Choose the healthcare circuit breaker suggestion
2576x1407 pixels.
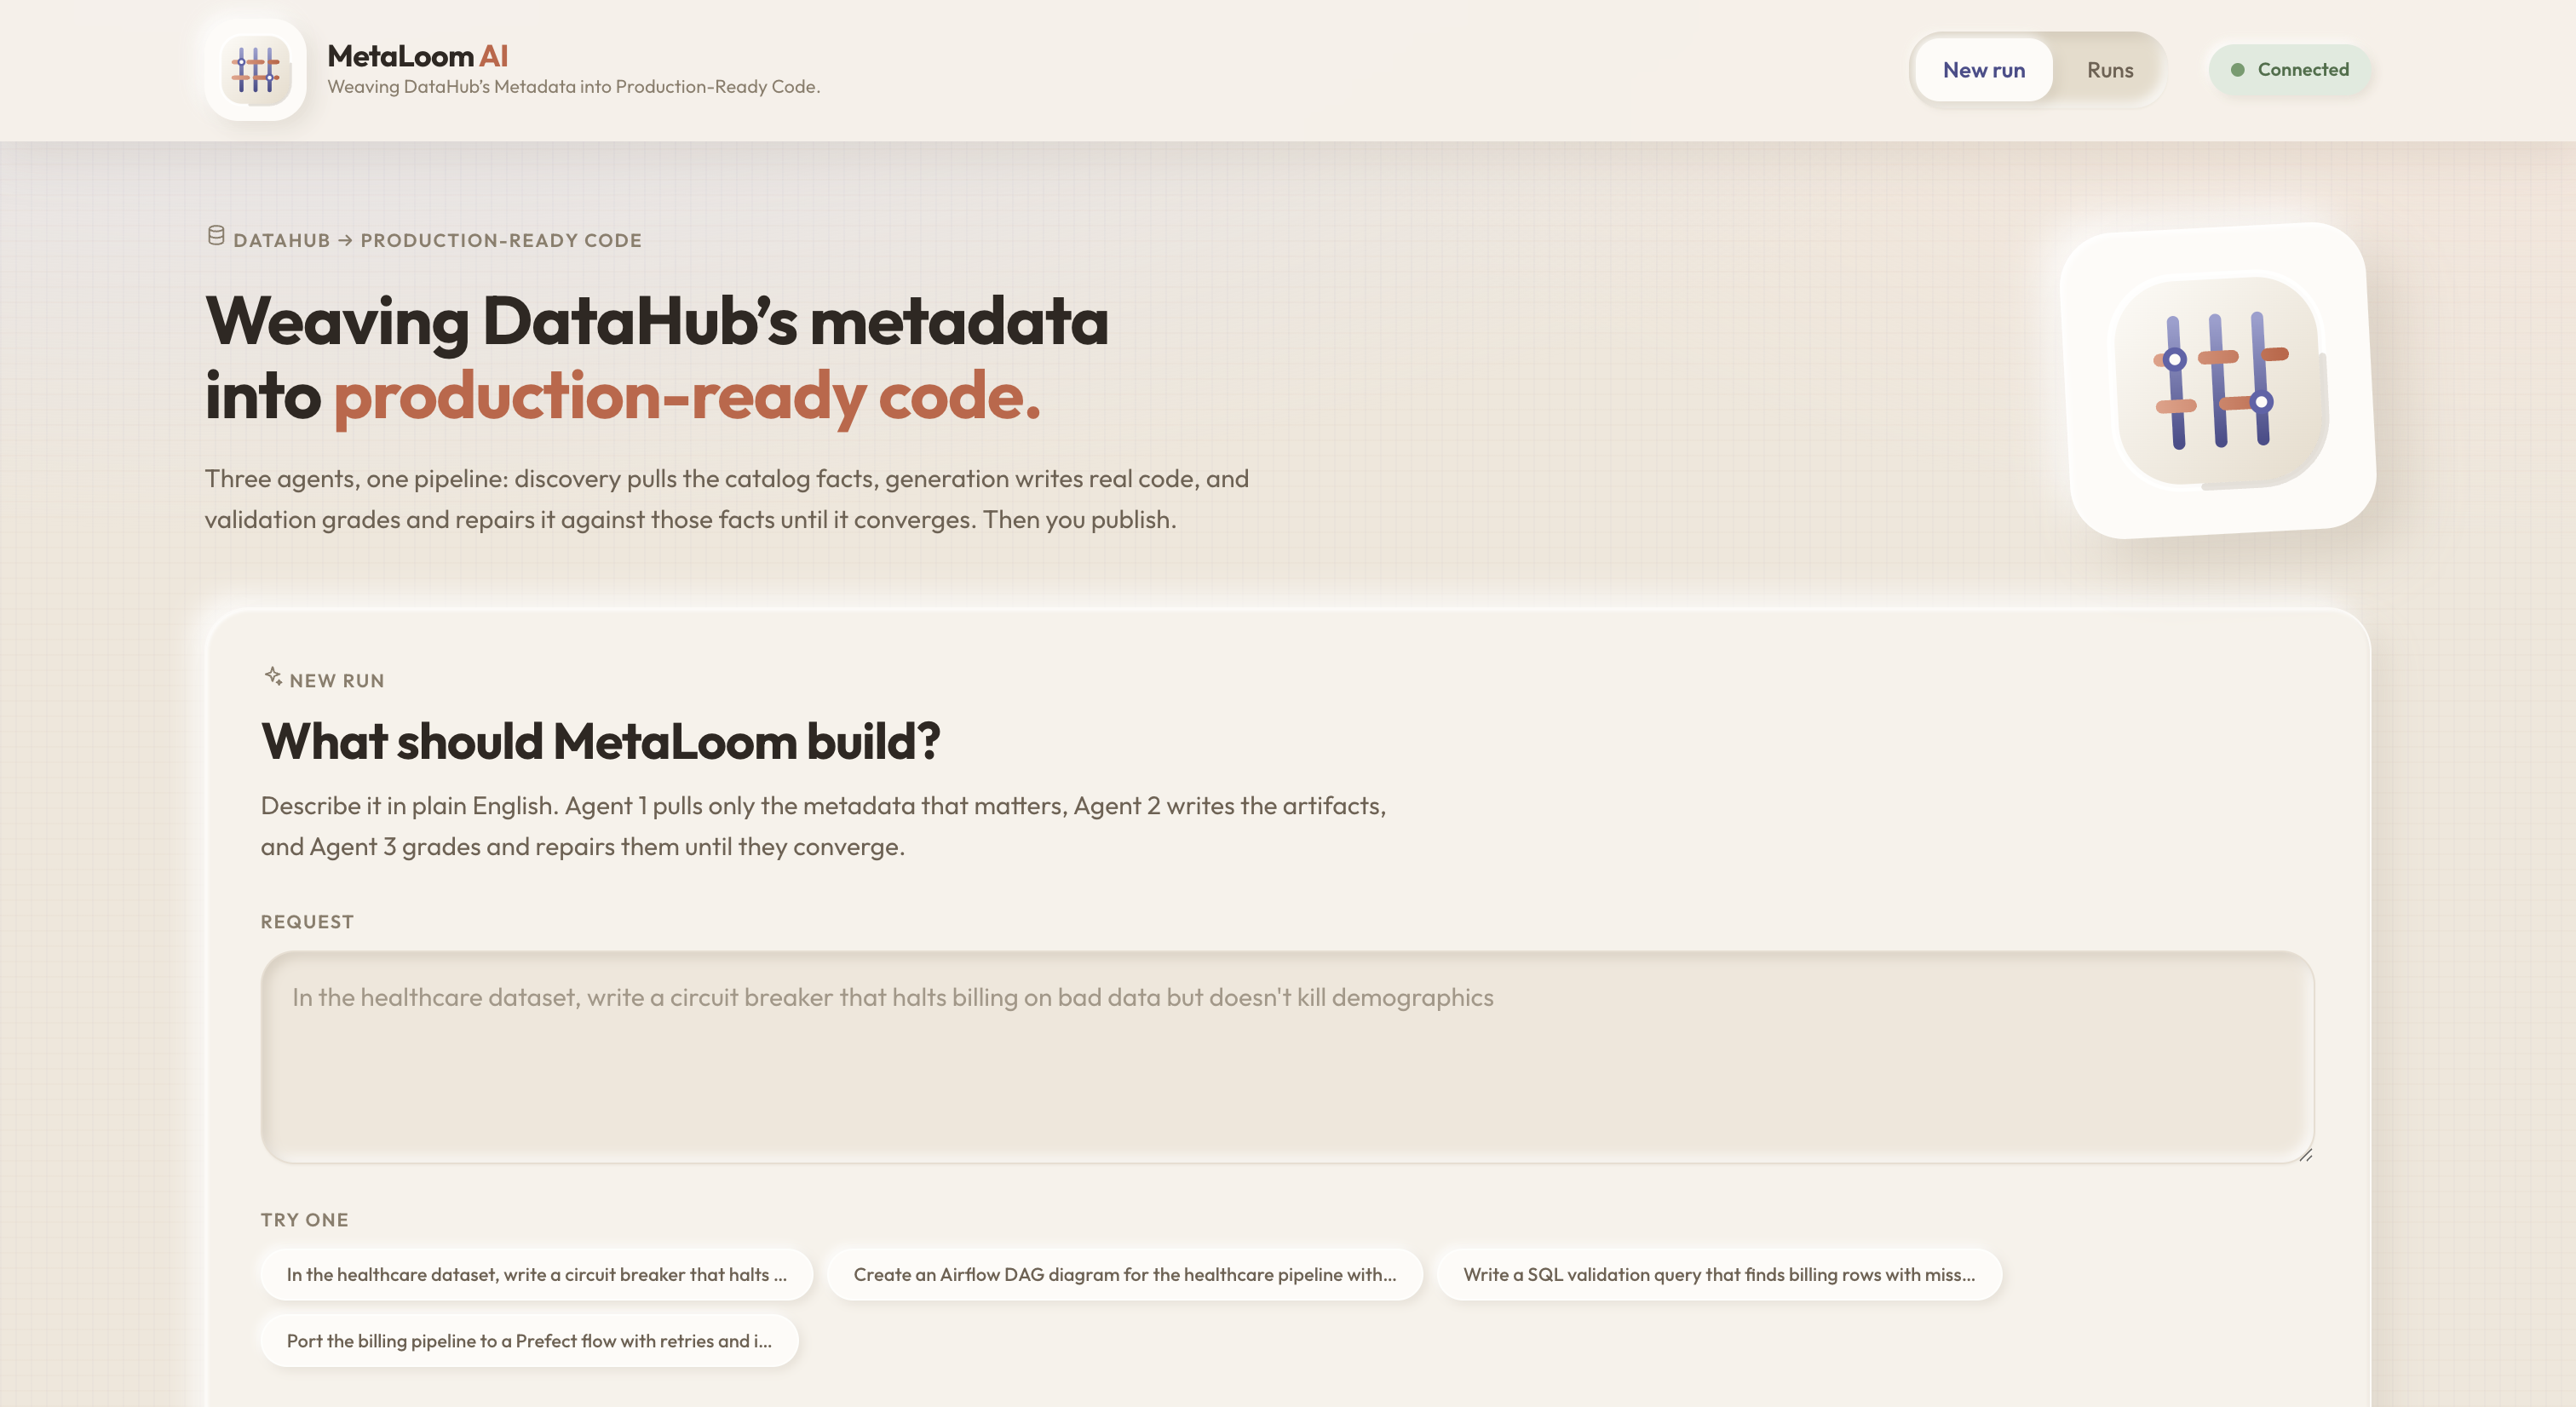tap(537, 1274)
